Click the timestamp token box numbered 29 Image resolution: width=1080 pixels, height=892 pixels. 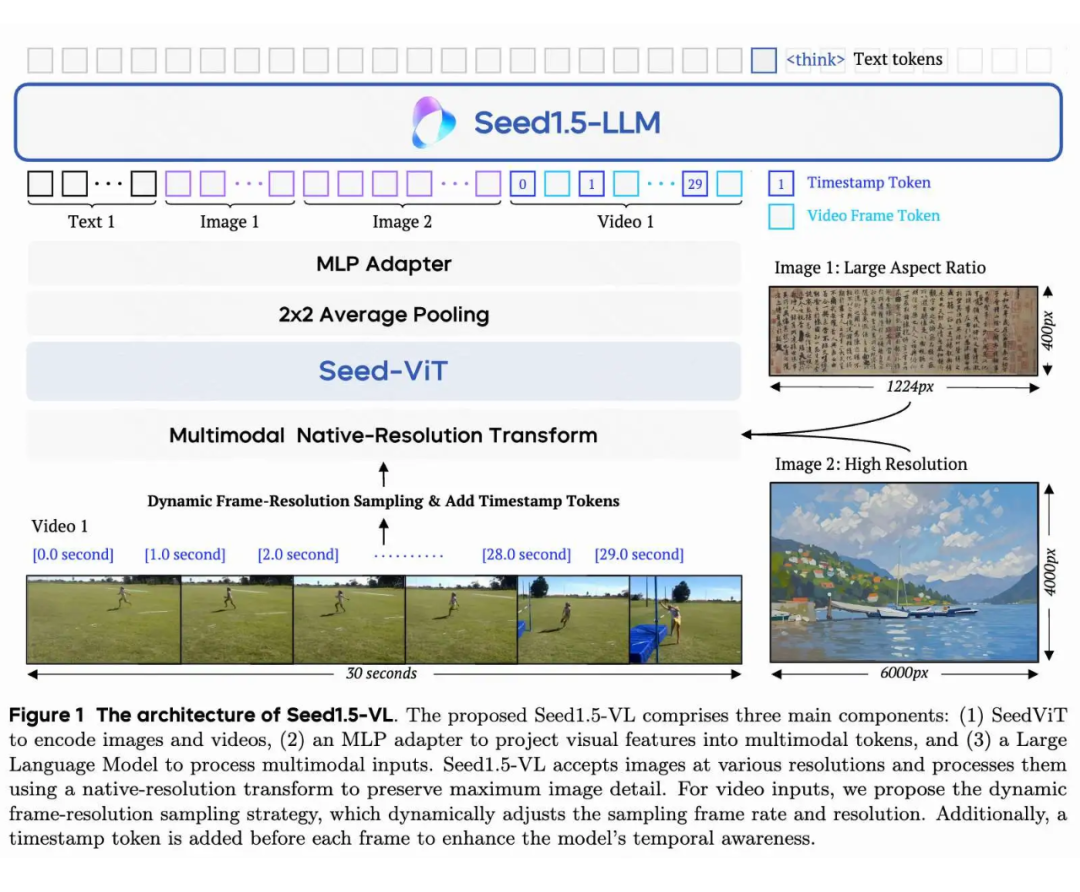(695, 184)
